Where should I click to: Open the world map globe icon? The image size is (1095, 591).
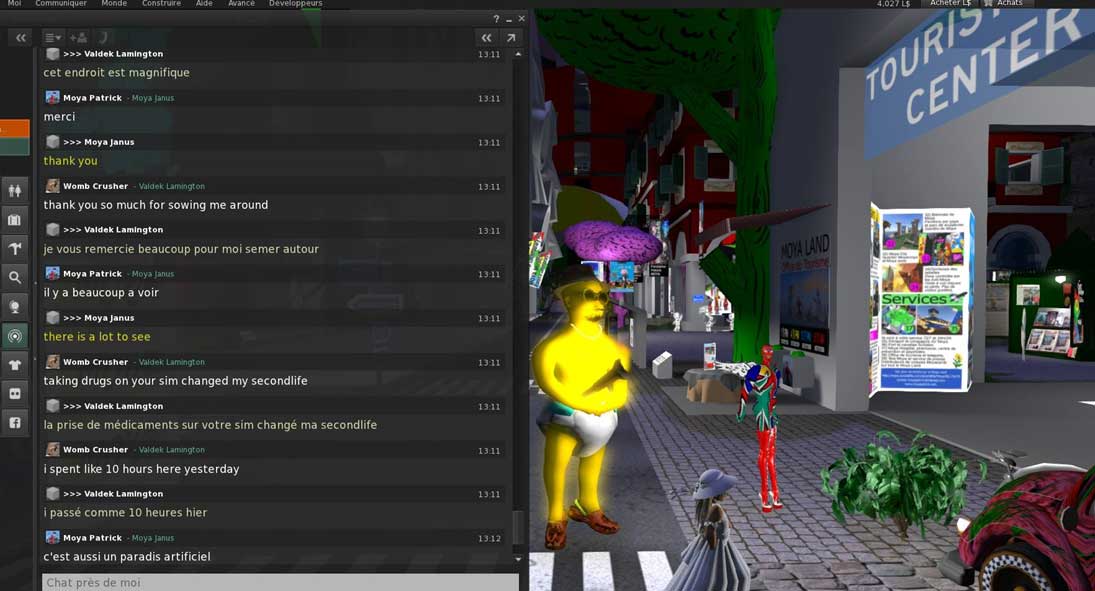coord(15,307)
